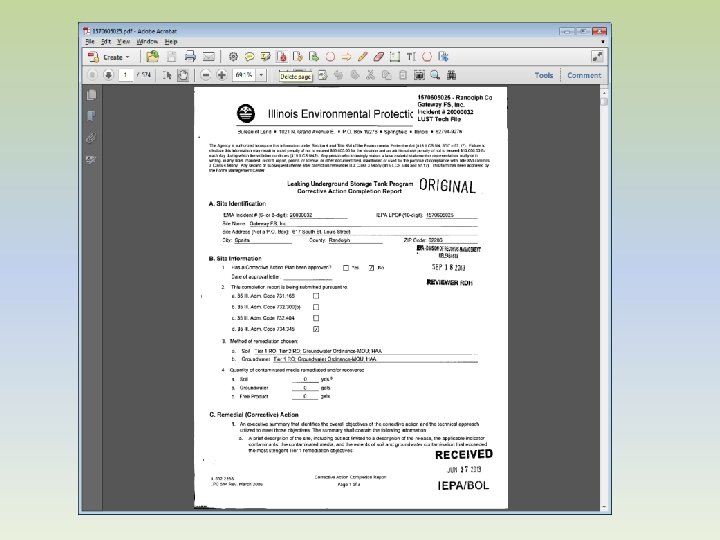
Task: Select the arrow drawing tool
Action: point(346,56)
